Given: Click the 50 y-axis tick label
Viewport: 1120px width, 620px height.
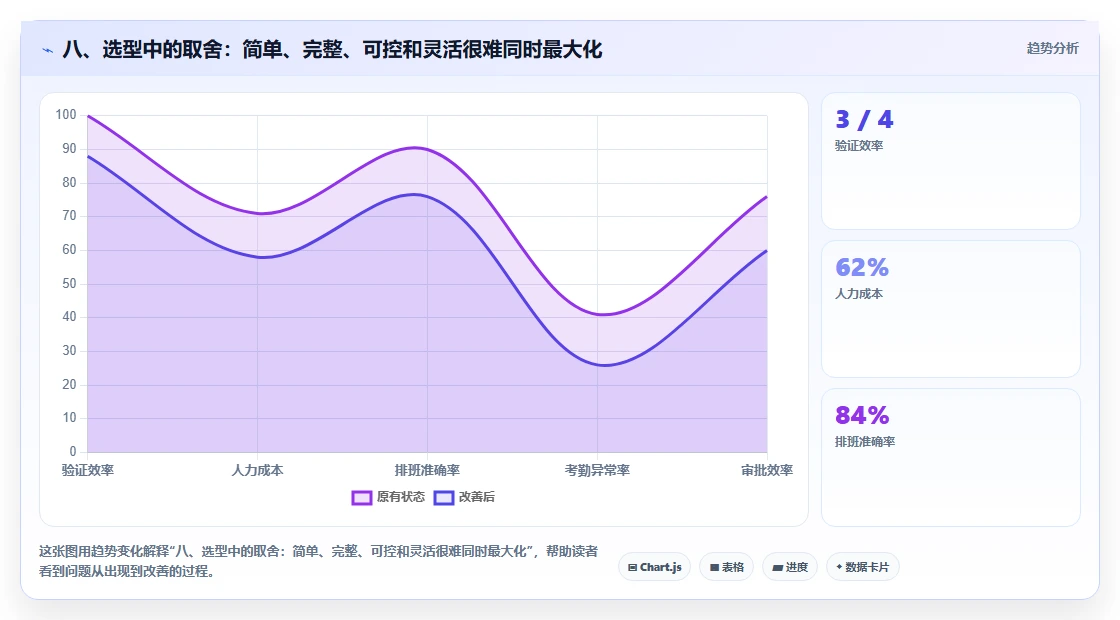Looking at the screenshot, I should click(x=69, y=284).
